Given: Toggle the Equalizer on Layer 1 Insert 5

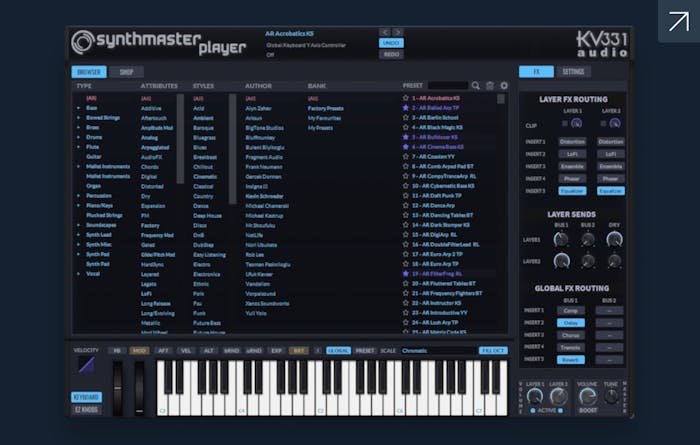Looking at the screenshot, I should (573, 190).
